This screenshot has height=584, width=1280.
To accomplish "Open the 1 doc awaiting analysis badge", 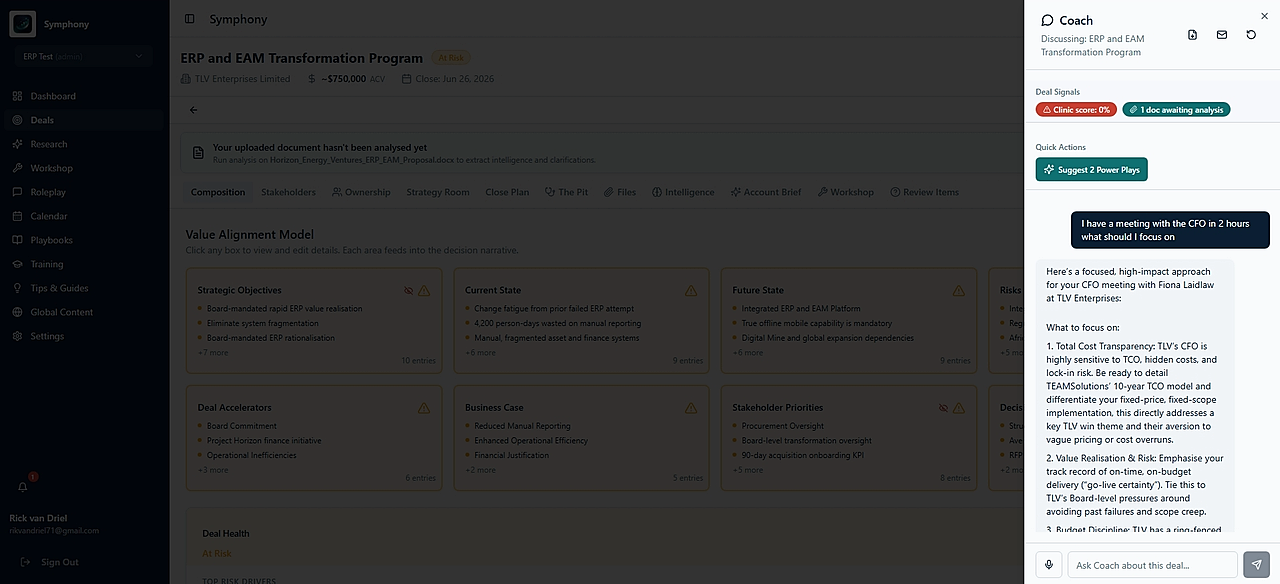I will [1176, 110].
